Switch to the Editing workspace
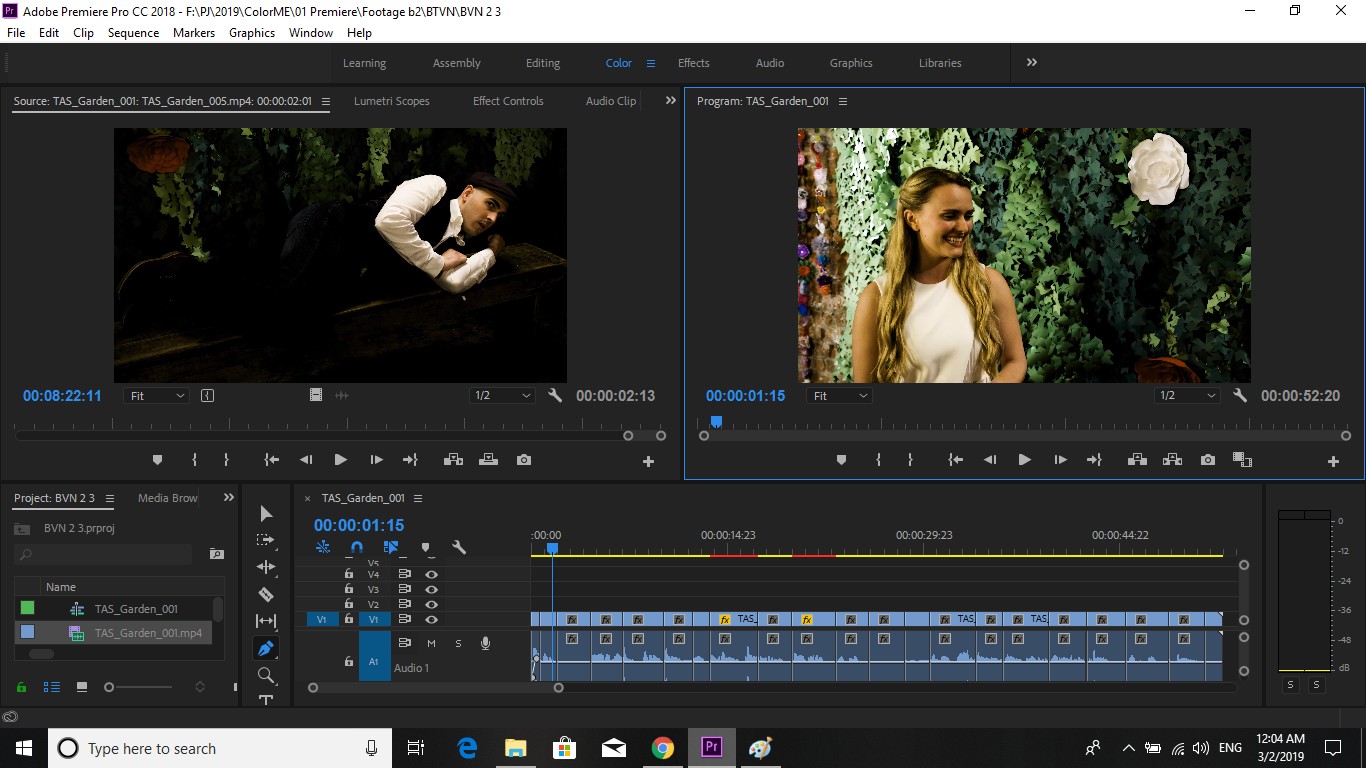 (x=543, y=63)
